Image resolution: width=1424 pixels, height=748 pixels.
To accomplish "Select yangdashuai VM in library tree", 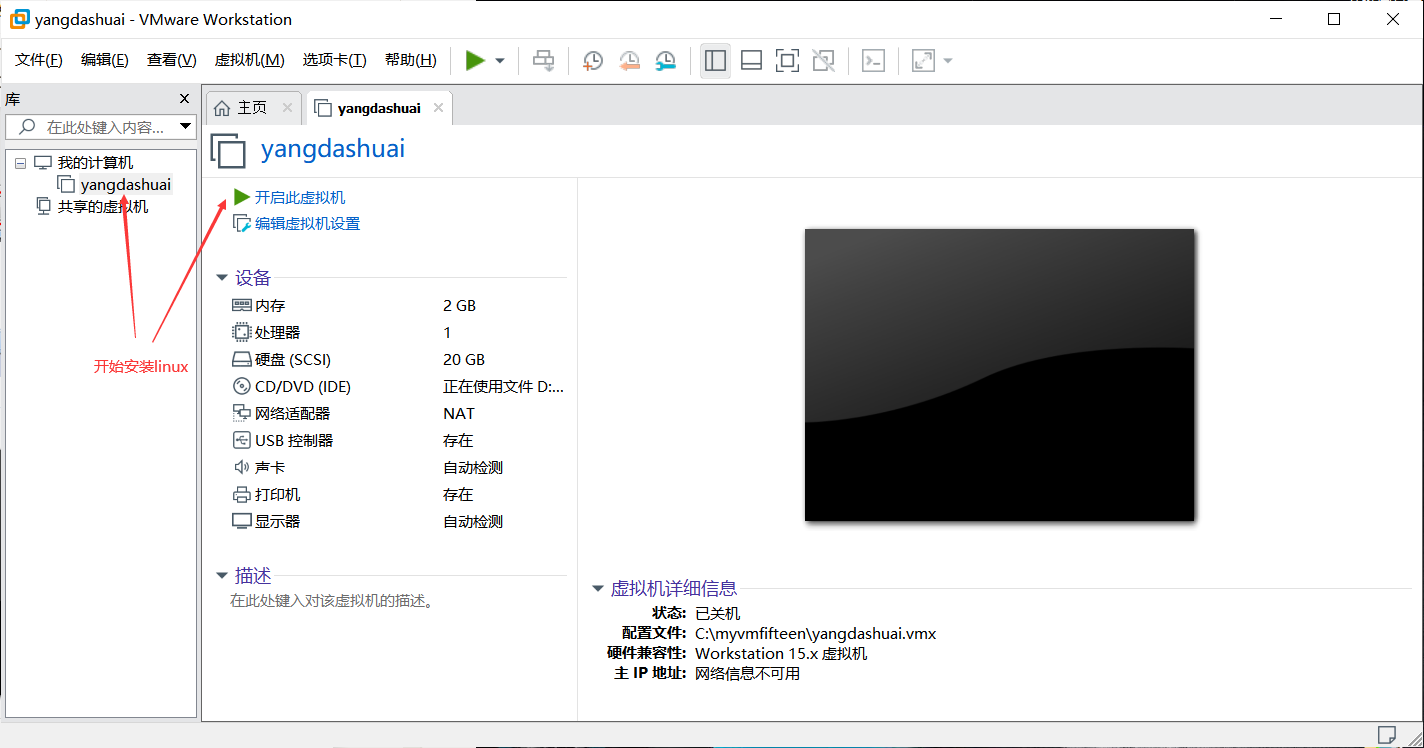I will click(x=126, y=184).
